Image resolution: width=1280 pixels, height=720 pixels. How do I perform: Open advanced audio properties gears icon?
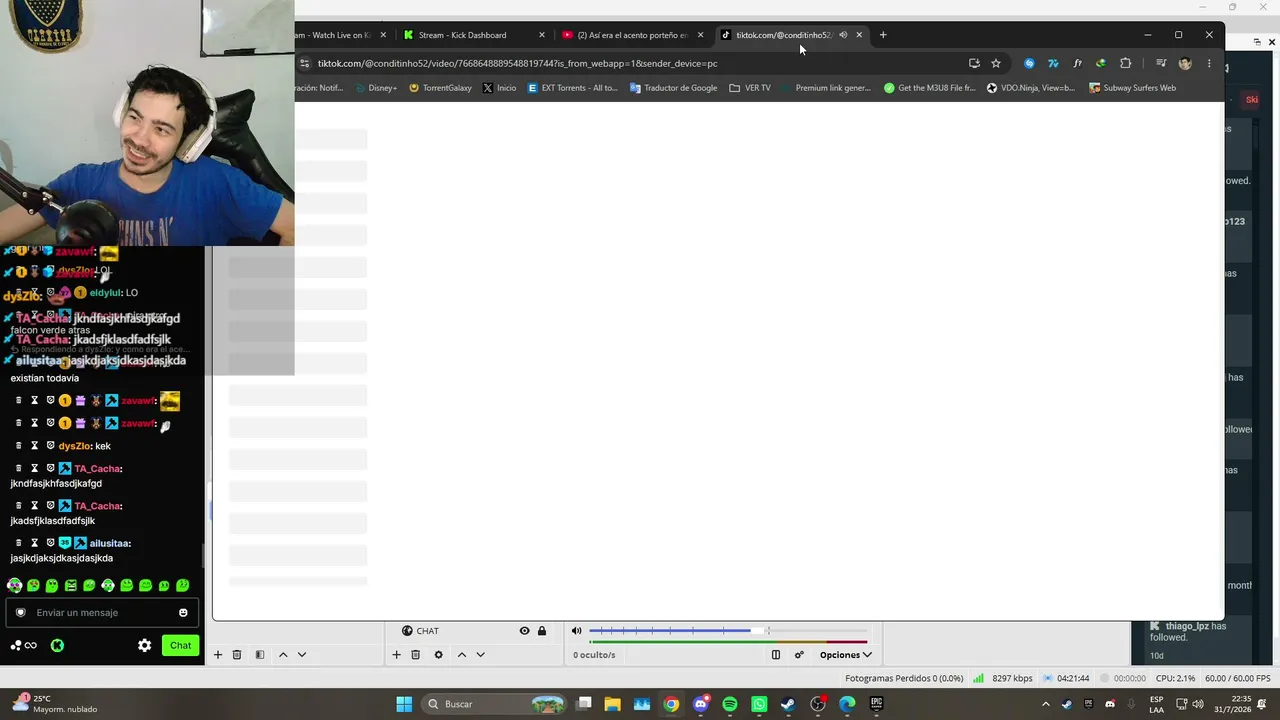tap(799, 655)
